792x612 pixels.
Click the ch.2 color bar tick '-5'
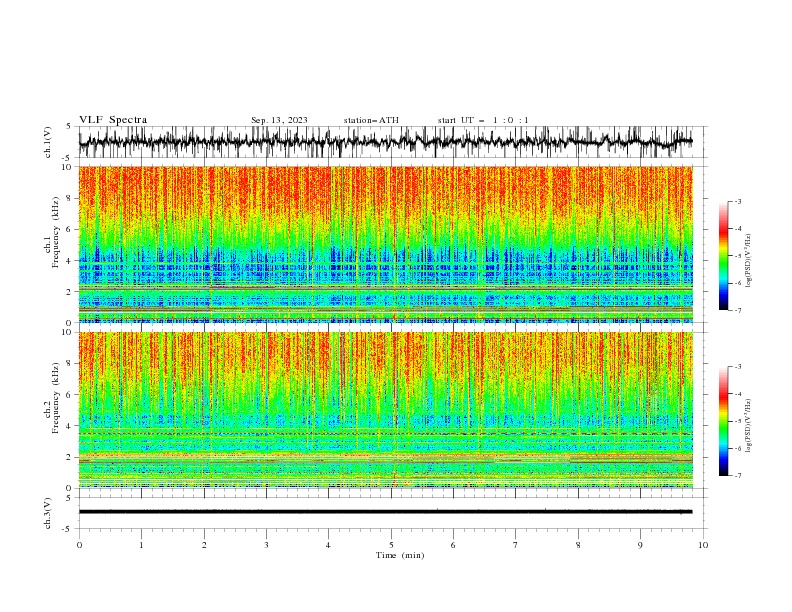point(738,421)
